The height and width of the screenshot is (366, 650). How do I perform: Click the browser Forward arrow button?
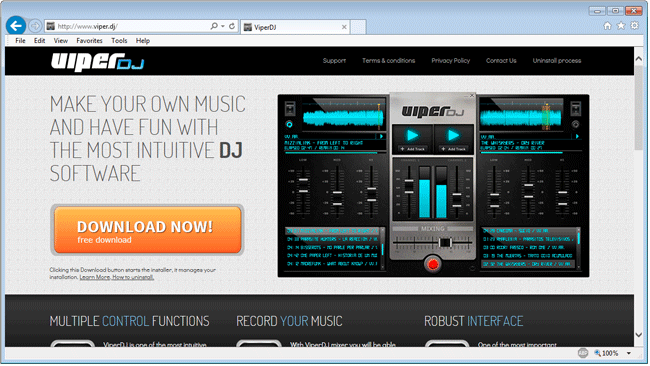pos(35,26)
